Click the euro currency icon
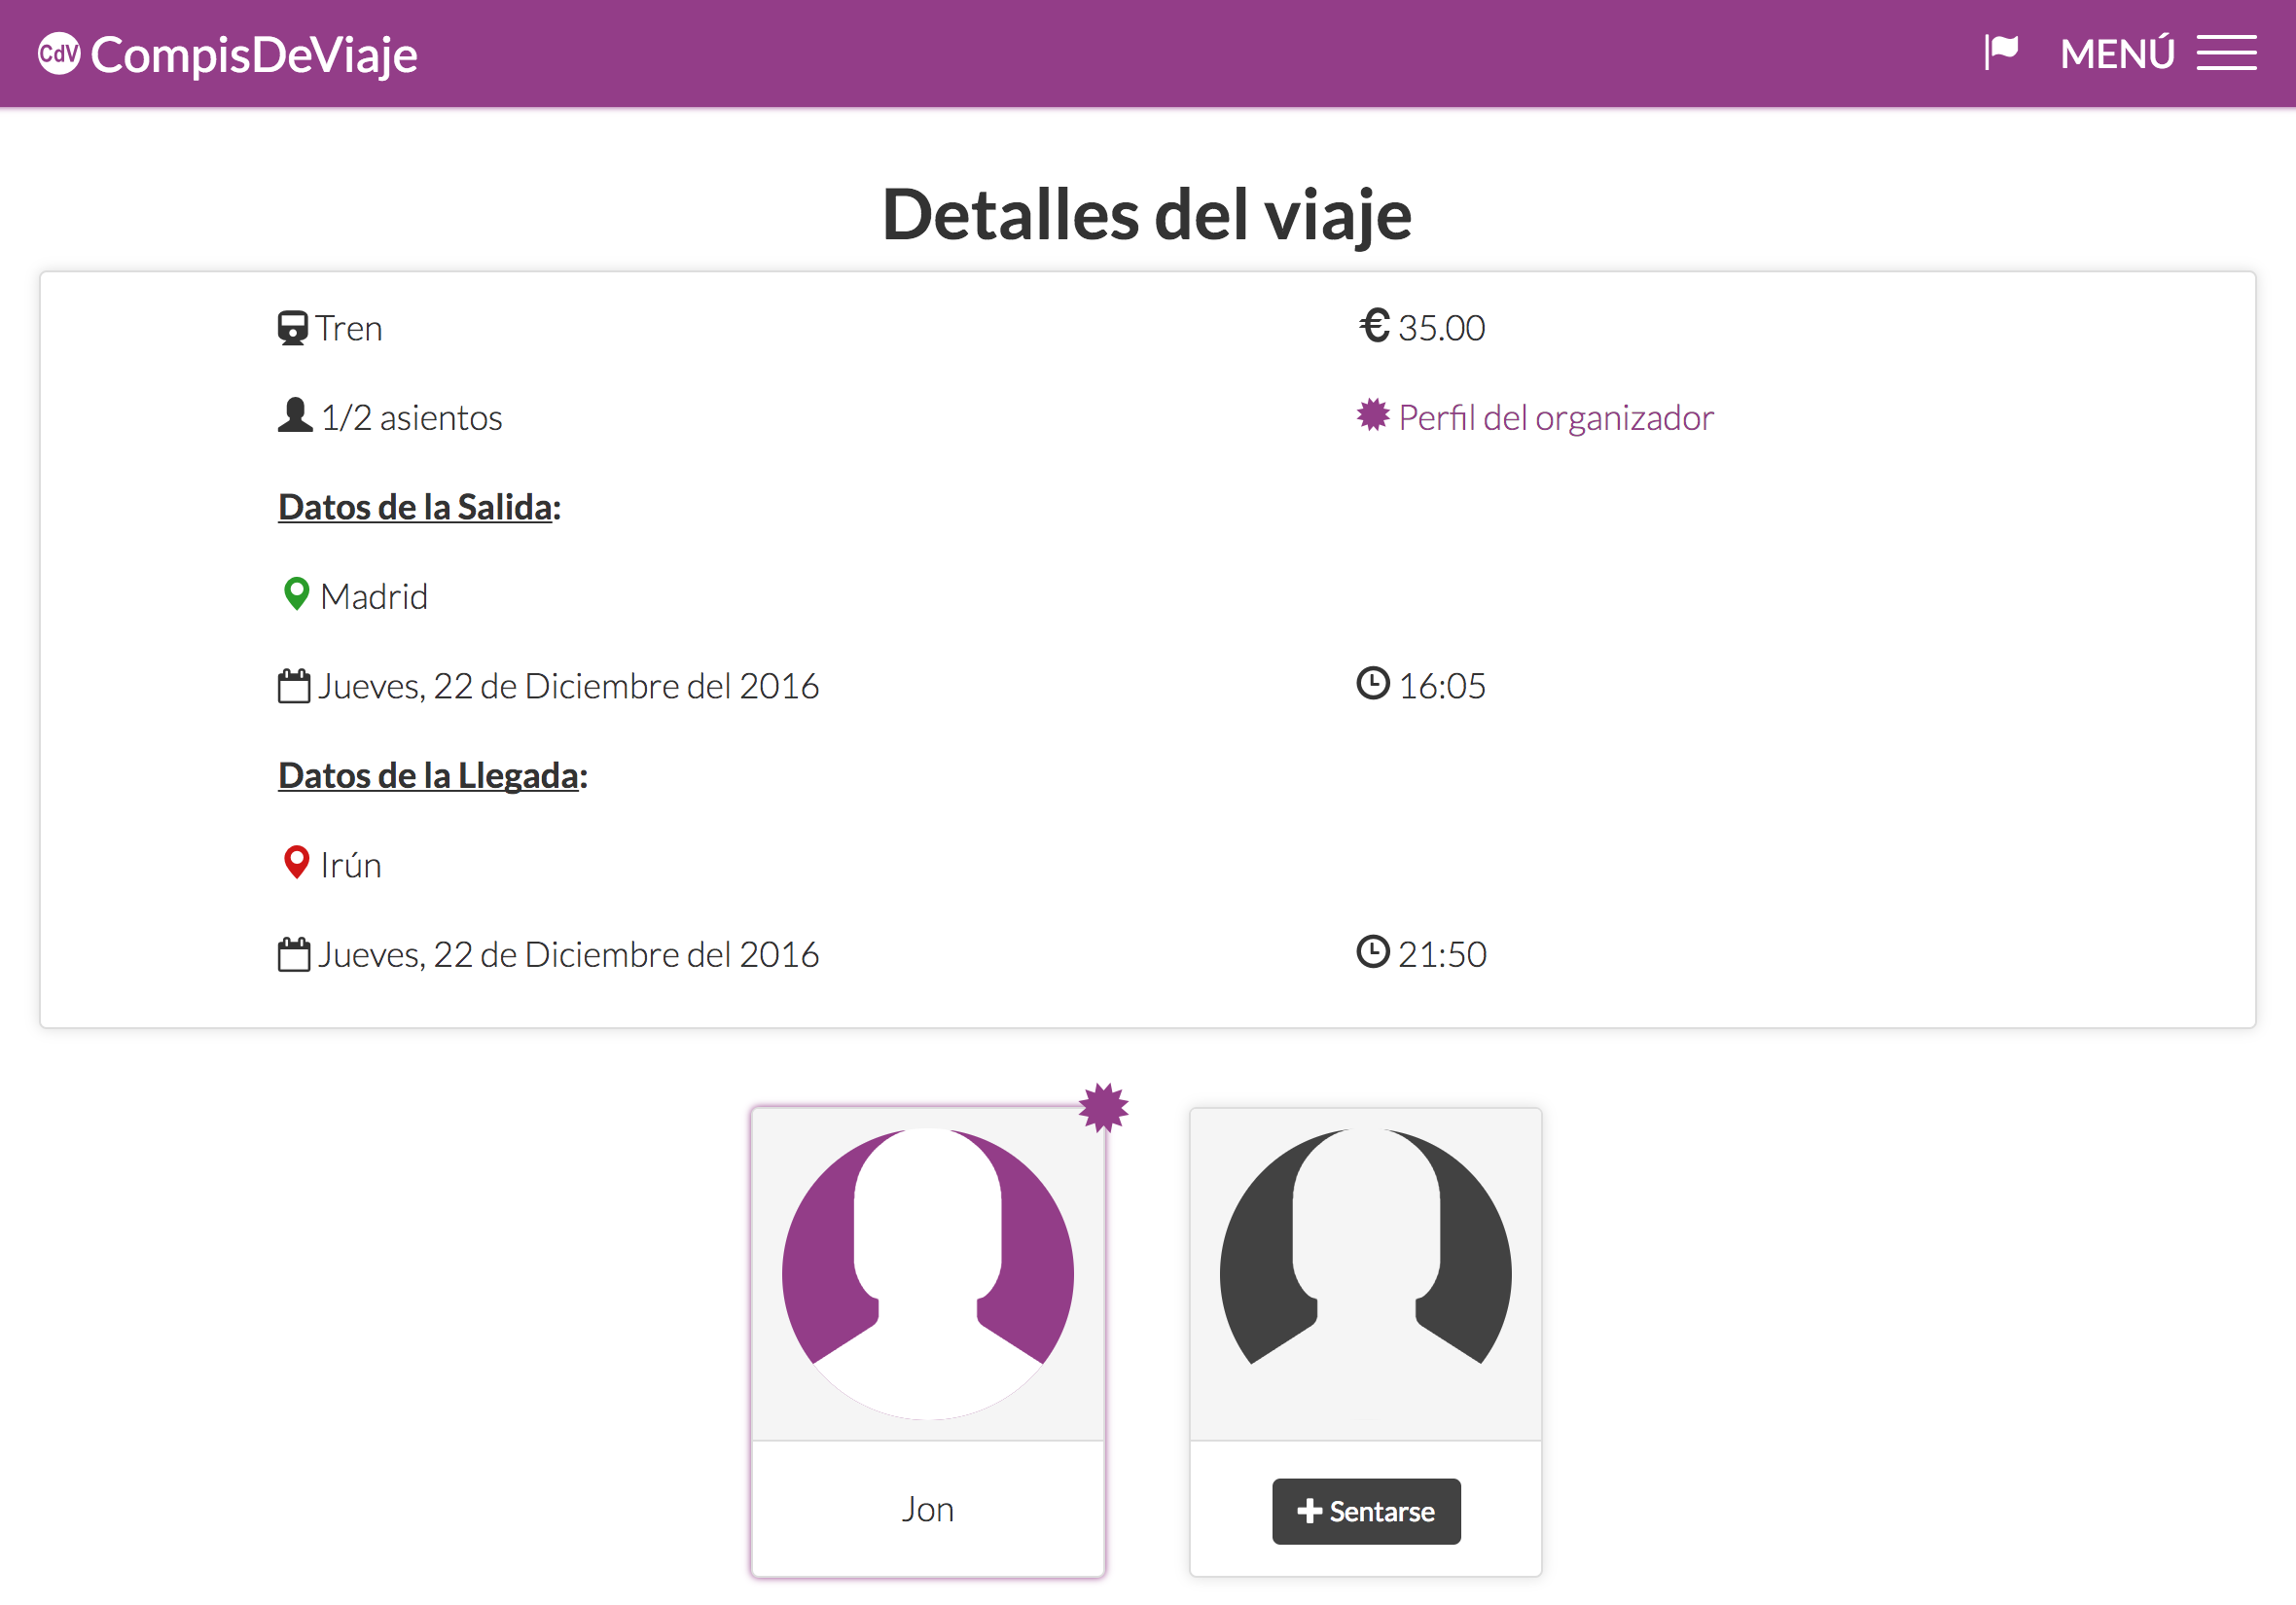2296x1605 pixels. coord(1374,326)
